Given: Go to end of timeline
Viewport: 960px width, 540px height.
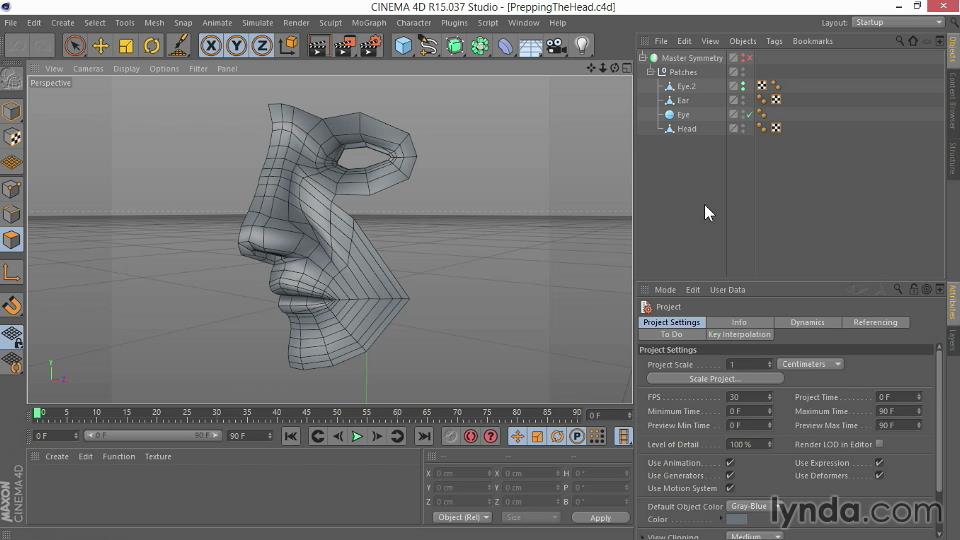Looking at the screenshot, I should (x=424, y=437).
